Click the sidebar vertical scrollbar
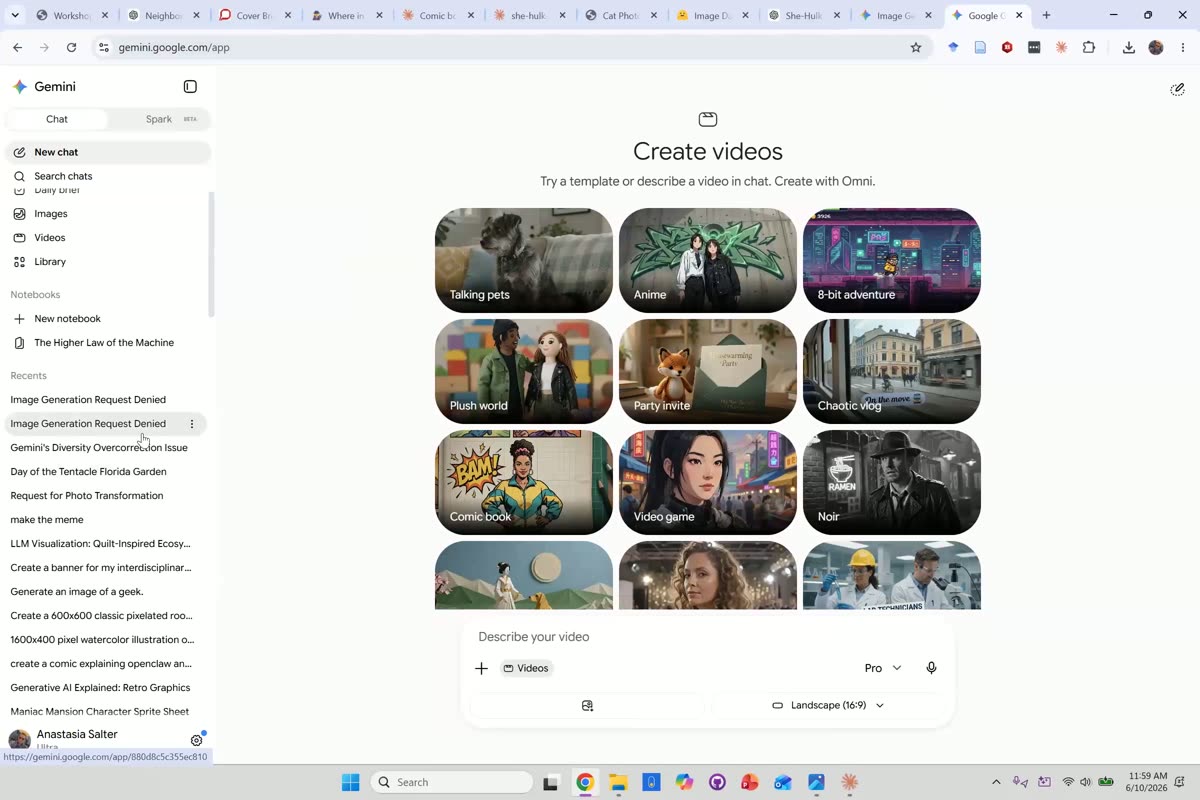 point(211,255)
